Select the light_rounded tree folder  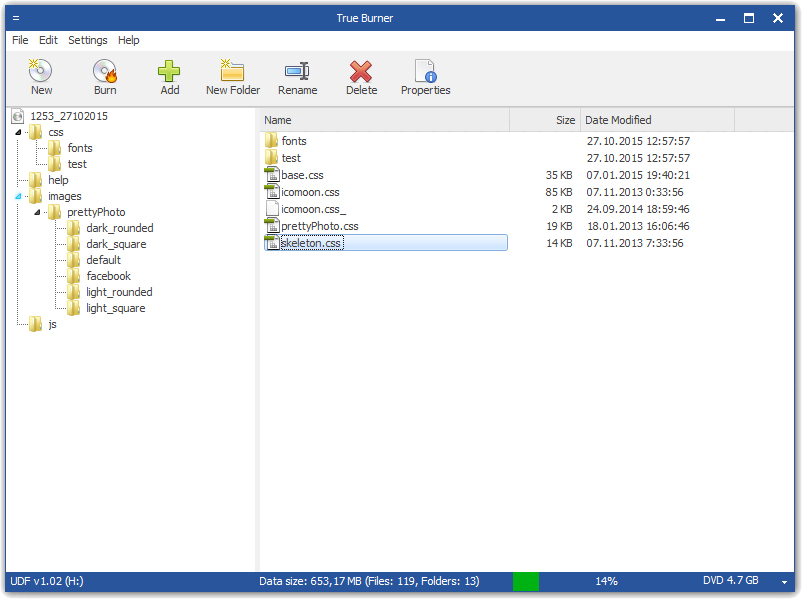point(119,292)
